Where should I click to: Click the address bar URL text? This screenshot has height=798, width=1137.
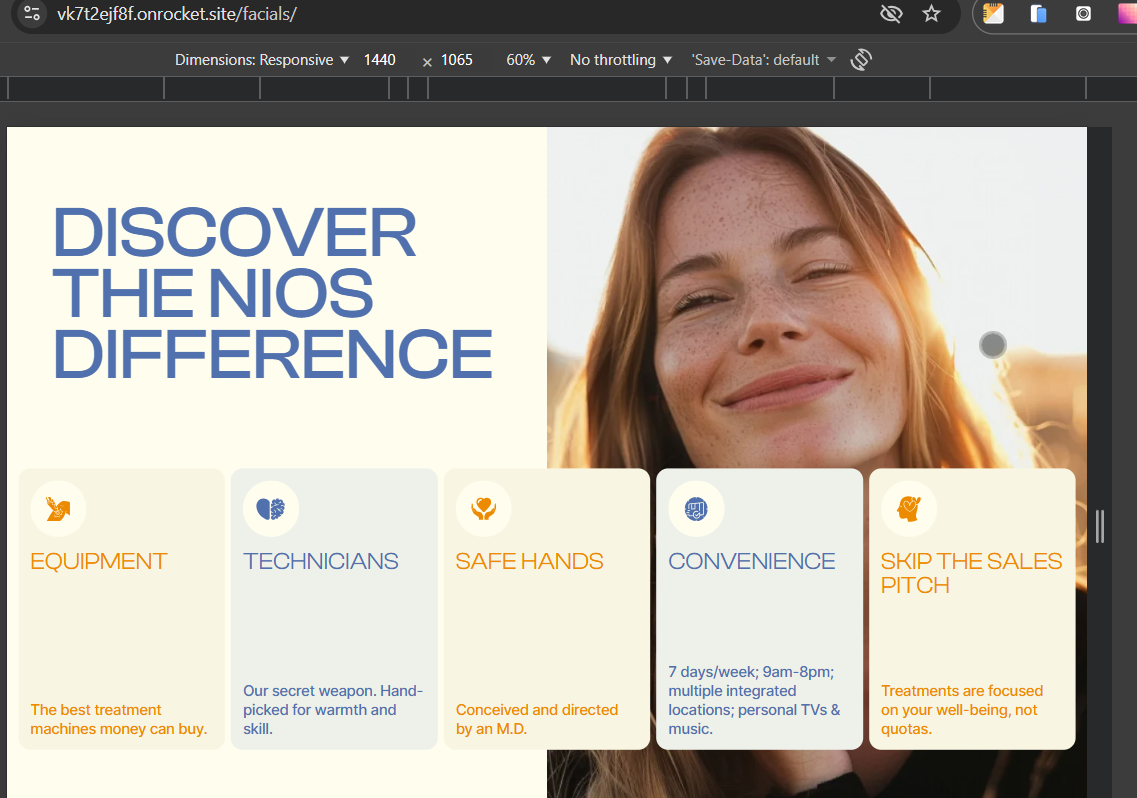(x=177, y=14)
